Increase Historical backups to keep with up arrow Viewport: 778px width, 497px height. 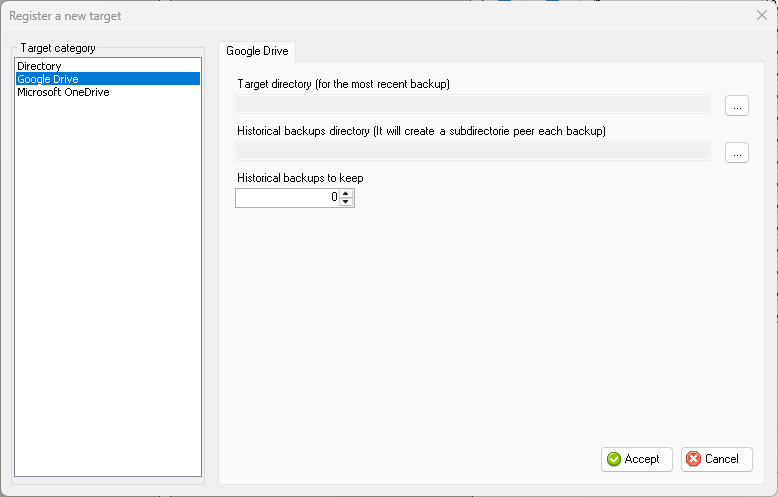pos(346,193)
